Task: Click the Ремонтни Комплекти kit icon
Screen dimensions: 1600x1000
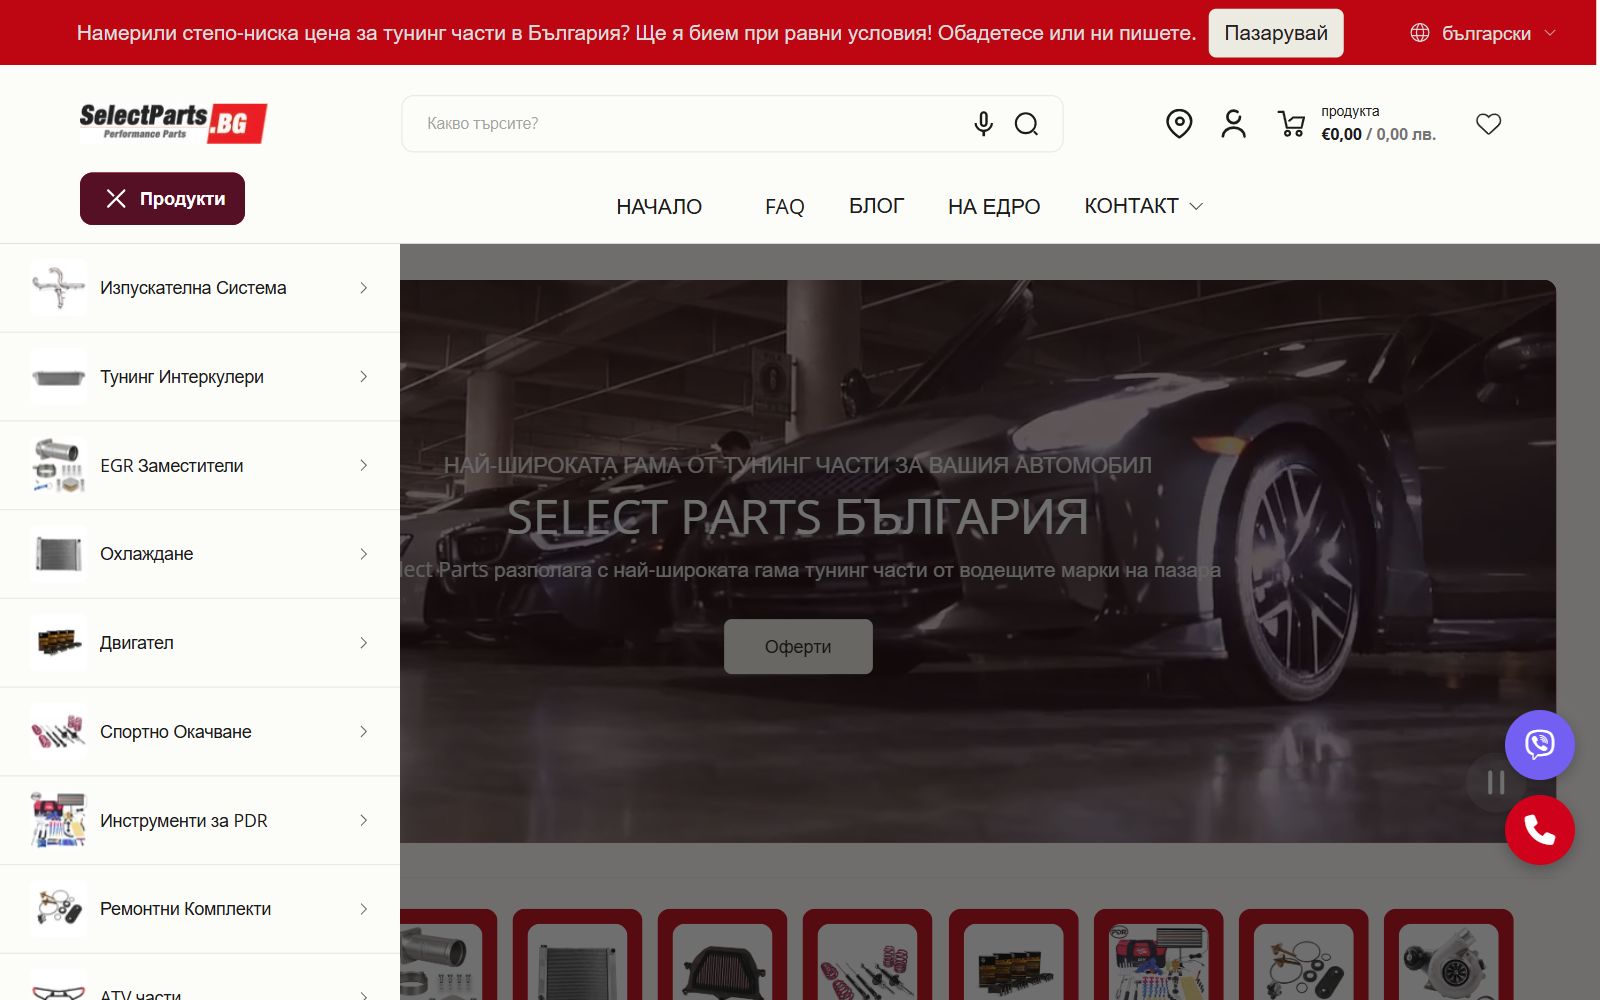Action: (x=58, y=909)
